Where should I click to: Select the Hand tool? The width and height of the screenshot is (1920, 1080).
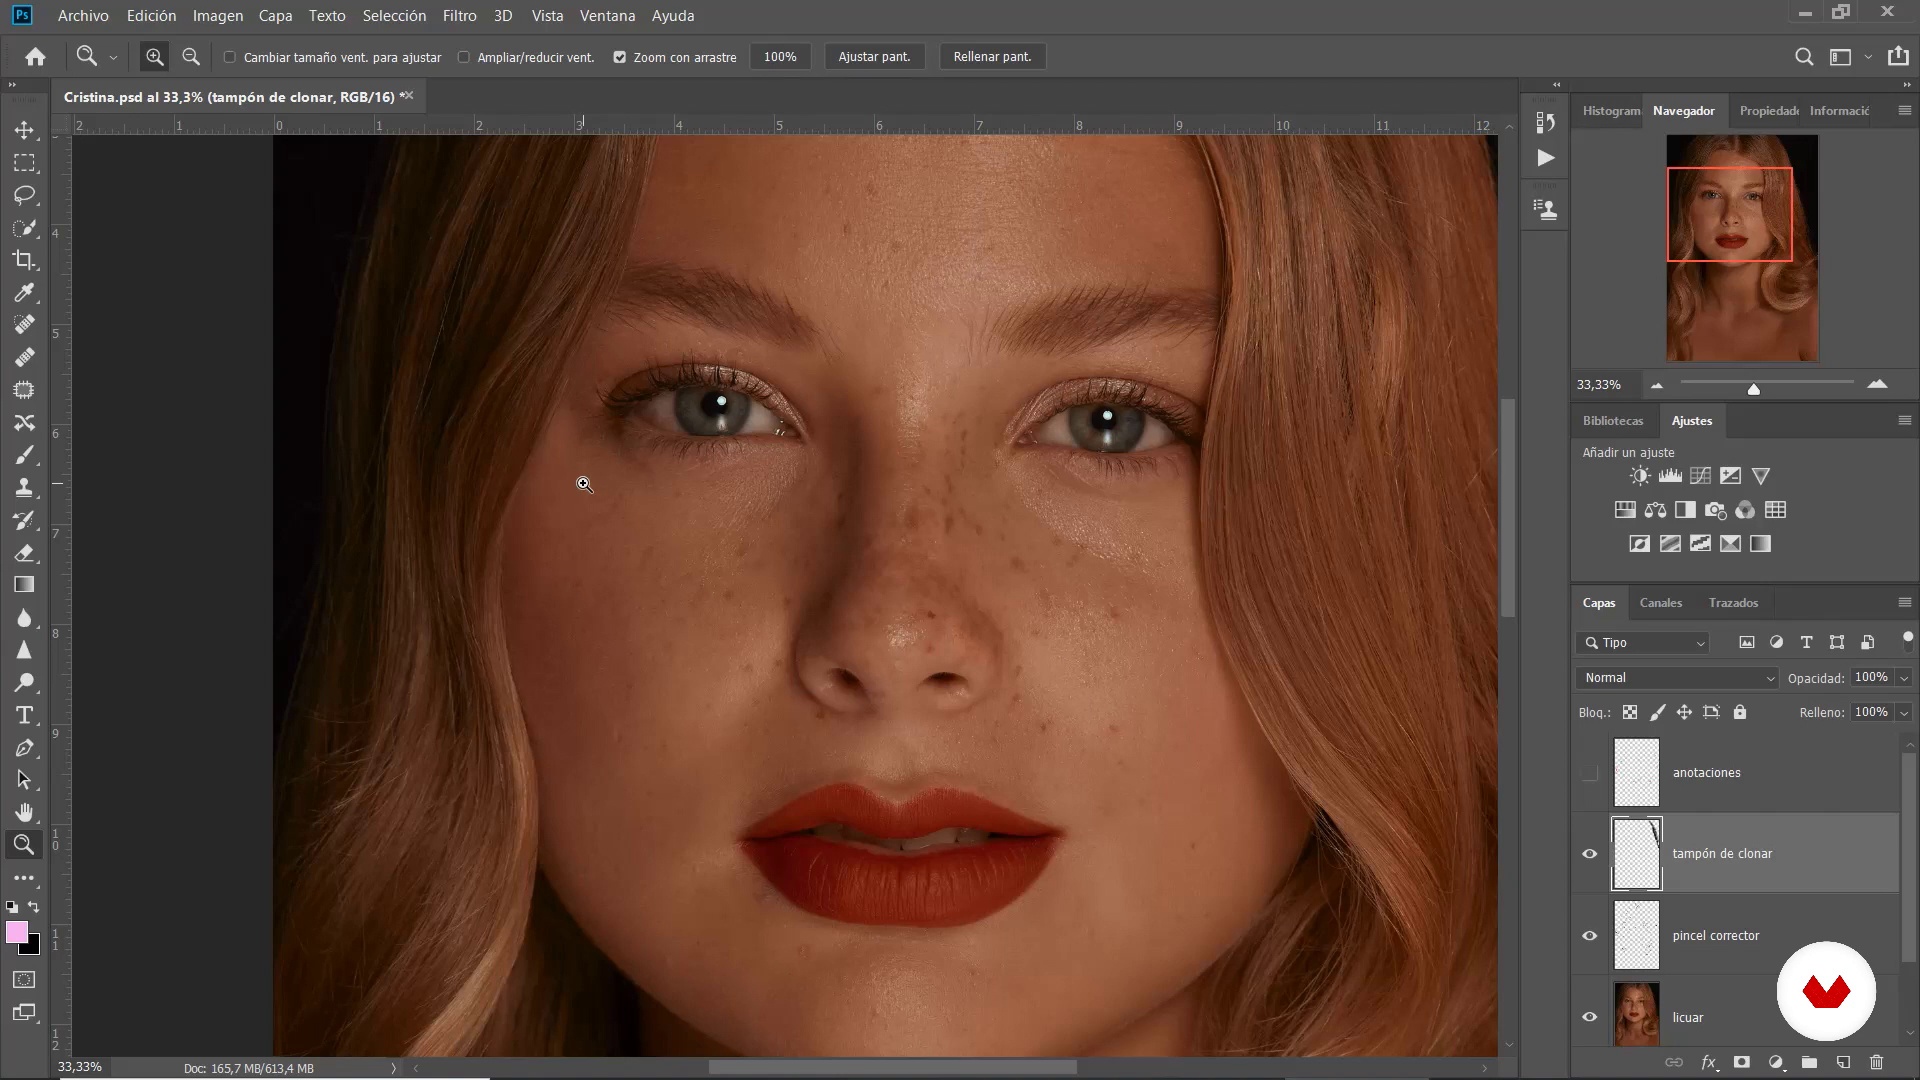[x=24, y=812]
